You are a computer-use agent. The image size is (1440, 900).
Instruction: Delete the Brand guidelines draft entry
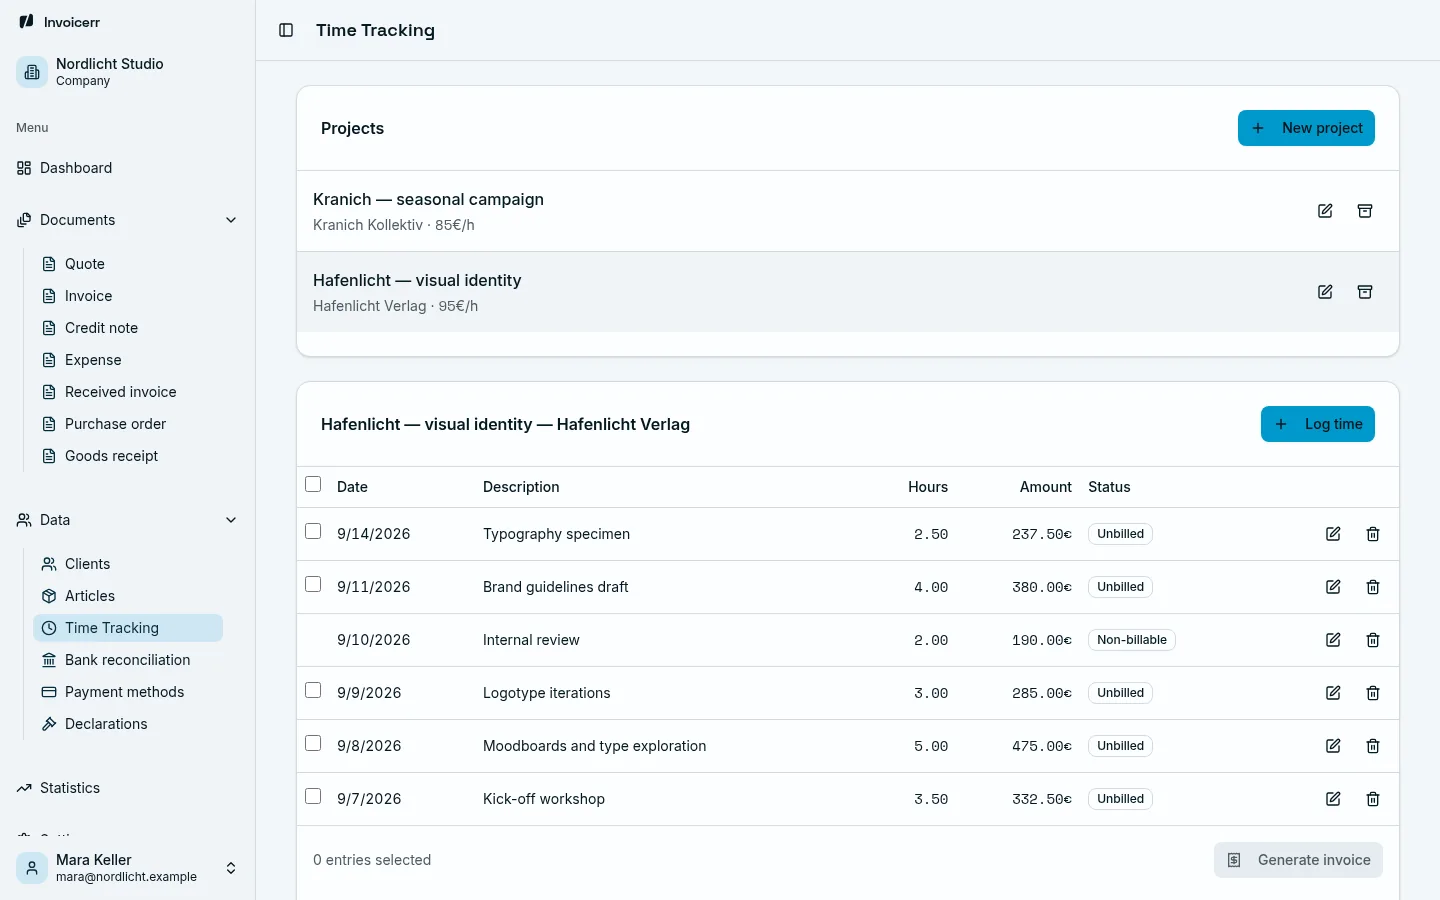(x=1373, y=587)
